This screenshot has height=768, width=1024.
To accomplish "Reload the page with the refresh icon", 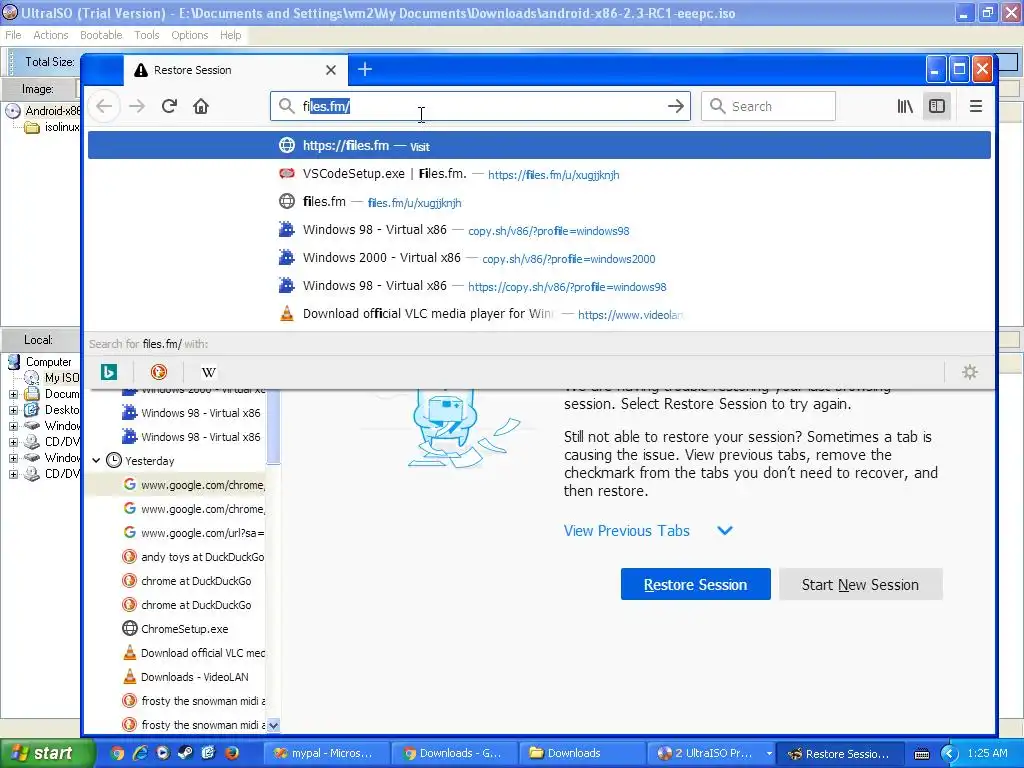I will [169, 106].
